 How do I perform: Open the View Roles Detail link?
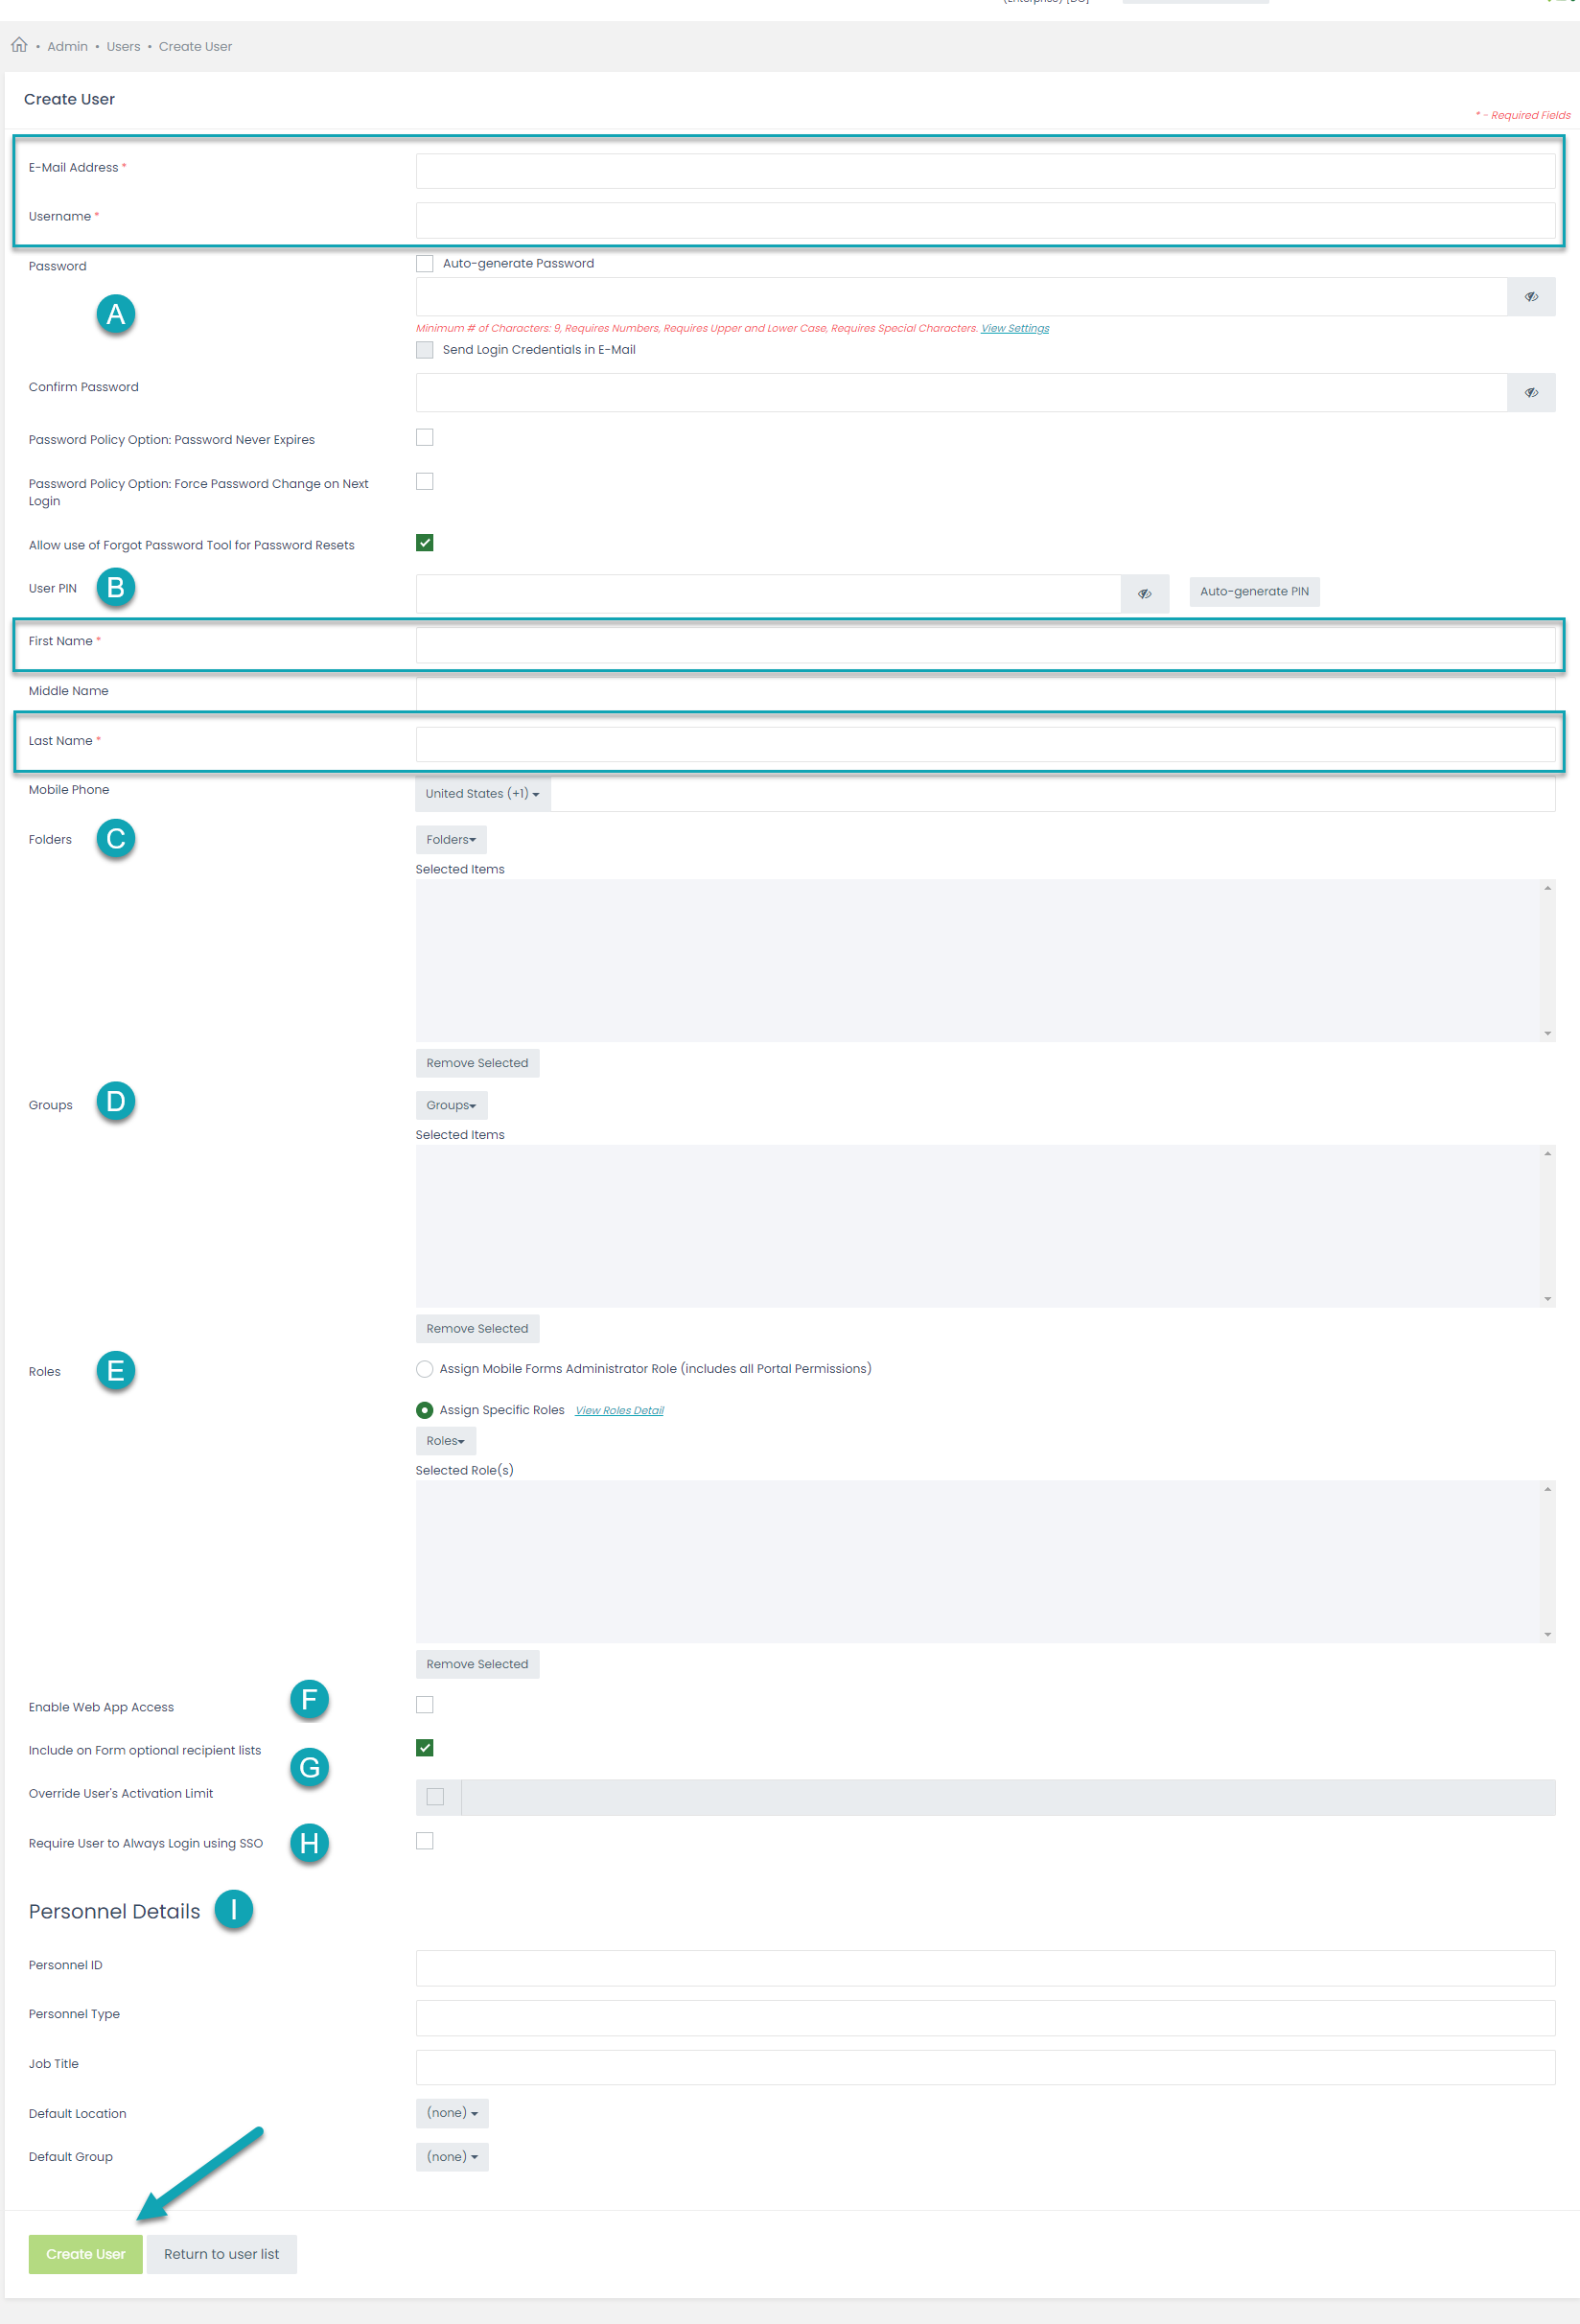click(x=619, y=1411)
